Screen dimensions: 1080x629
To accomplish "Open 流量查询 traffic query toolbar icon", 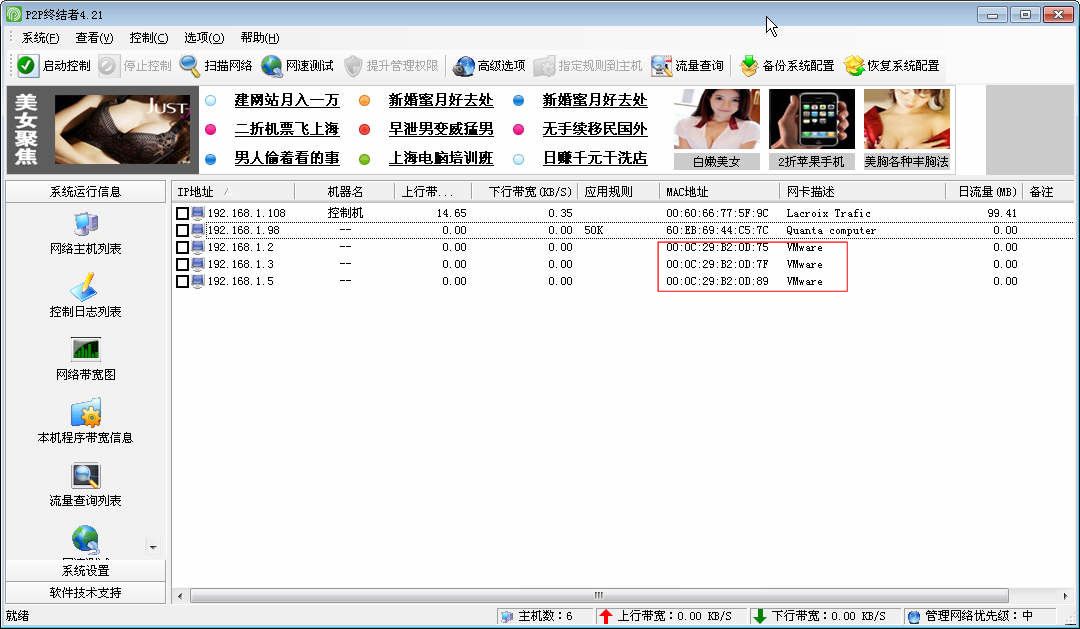I will click(661, 66).
